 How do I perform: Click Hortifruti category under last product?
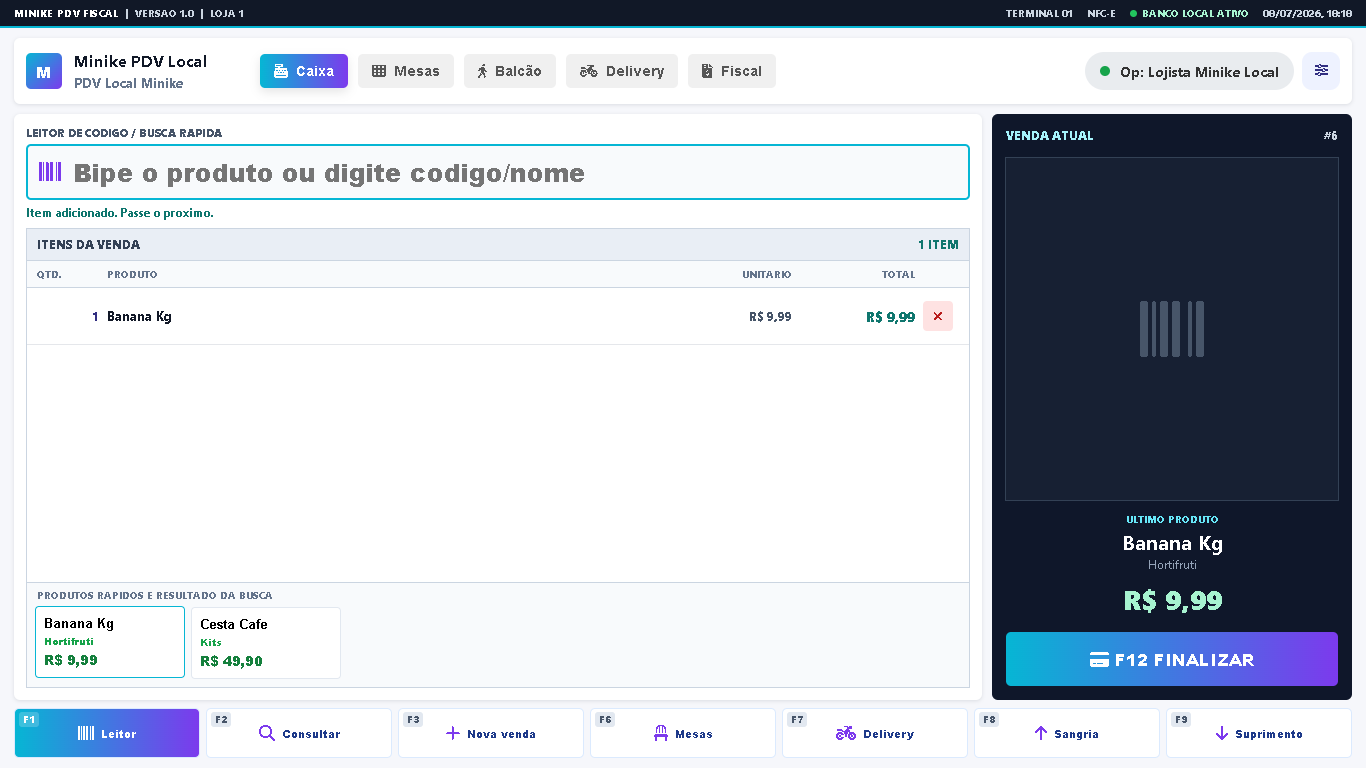[x=1172, y=565]
